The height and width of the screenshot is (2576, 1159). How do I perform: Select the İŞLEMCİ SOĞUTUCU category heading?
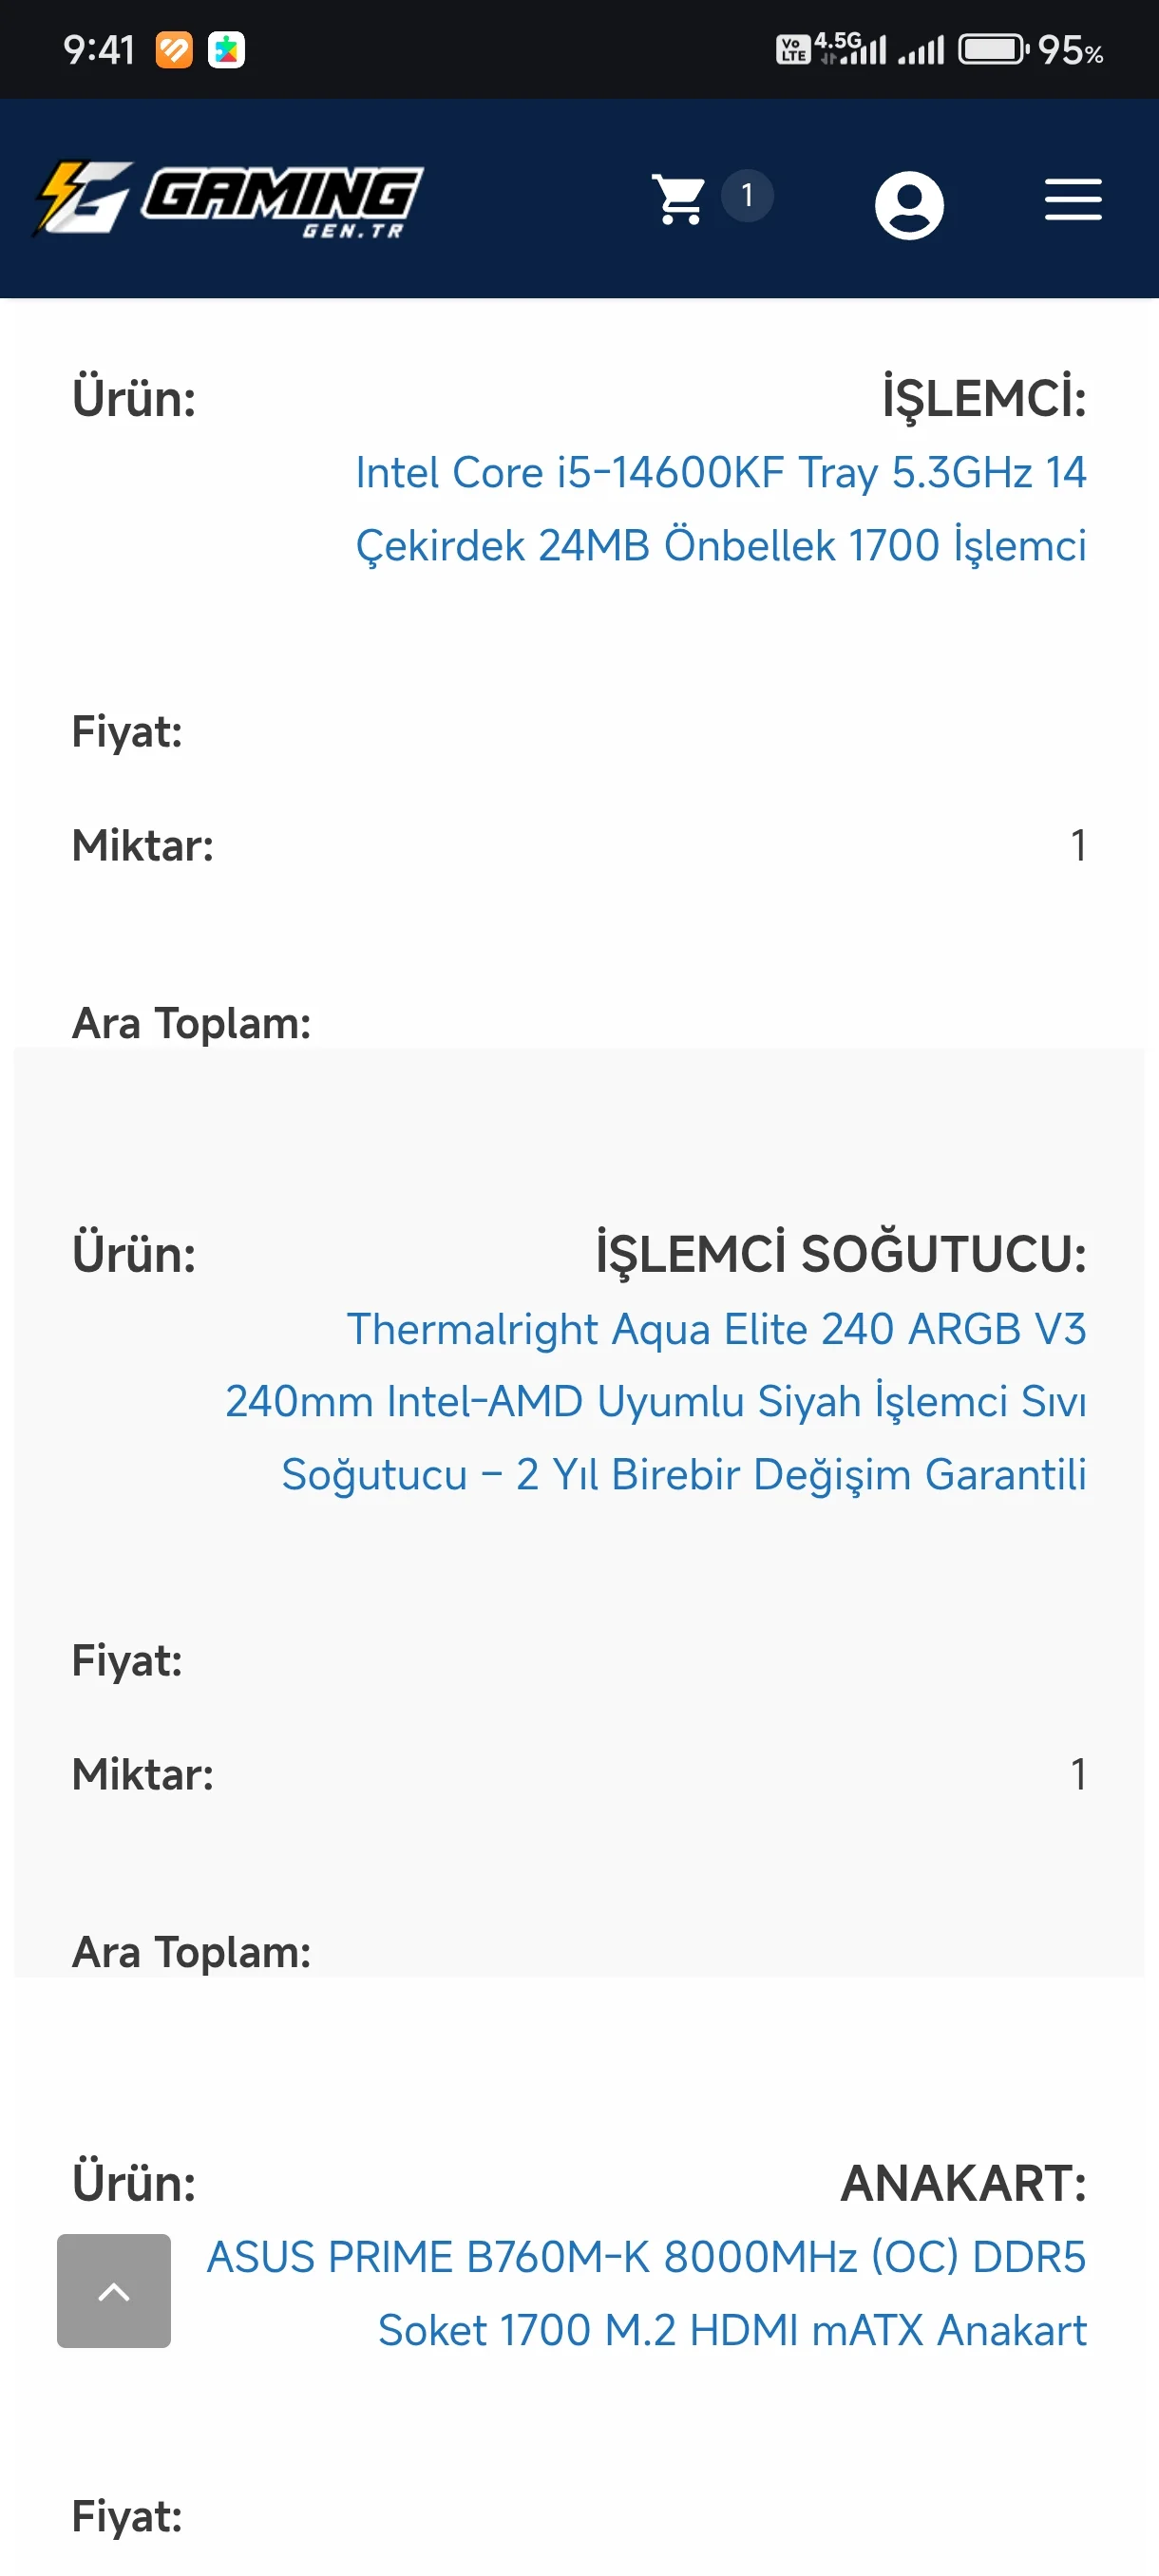coord(840,1254)
